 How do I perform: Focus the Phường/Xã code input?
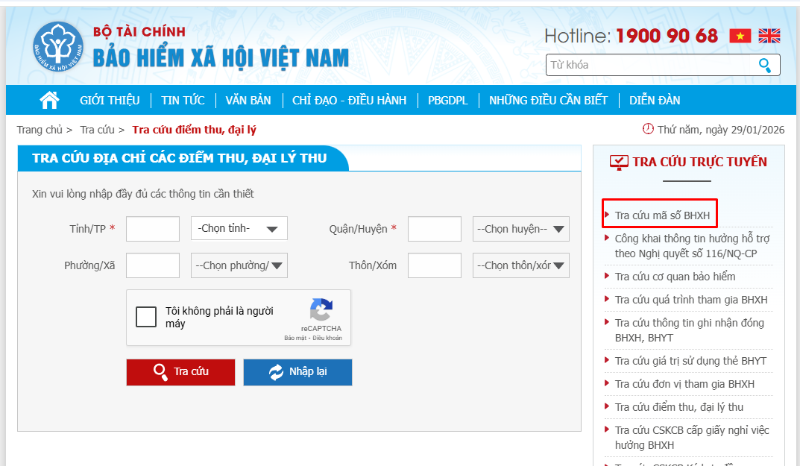pyautogui.click(x=153, y=265)
